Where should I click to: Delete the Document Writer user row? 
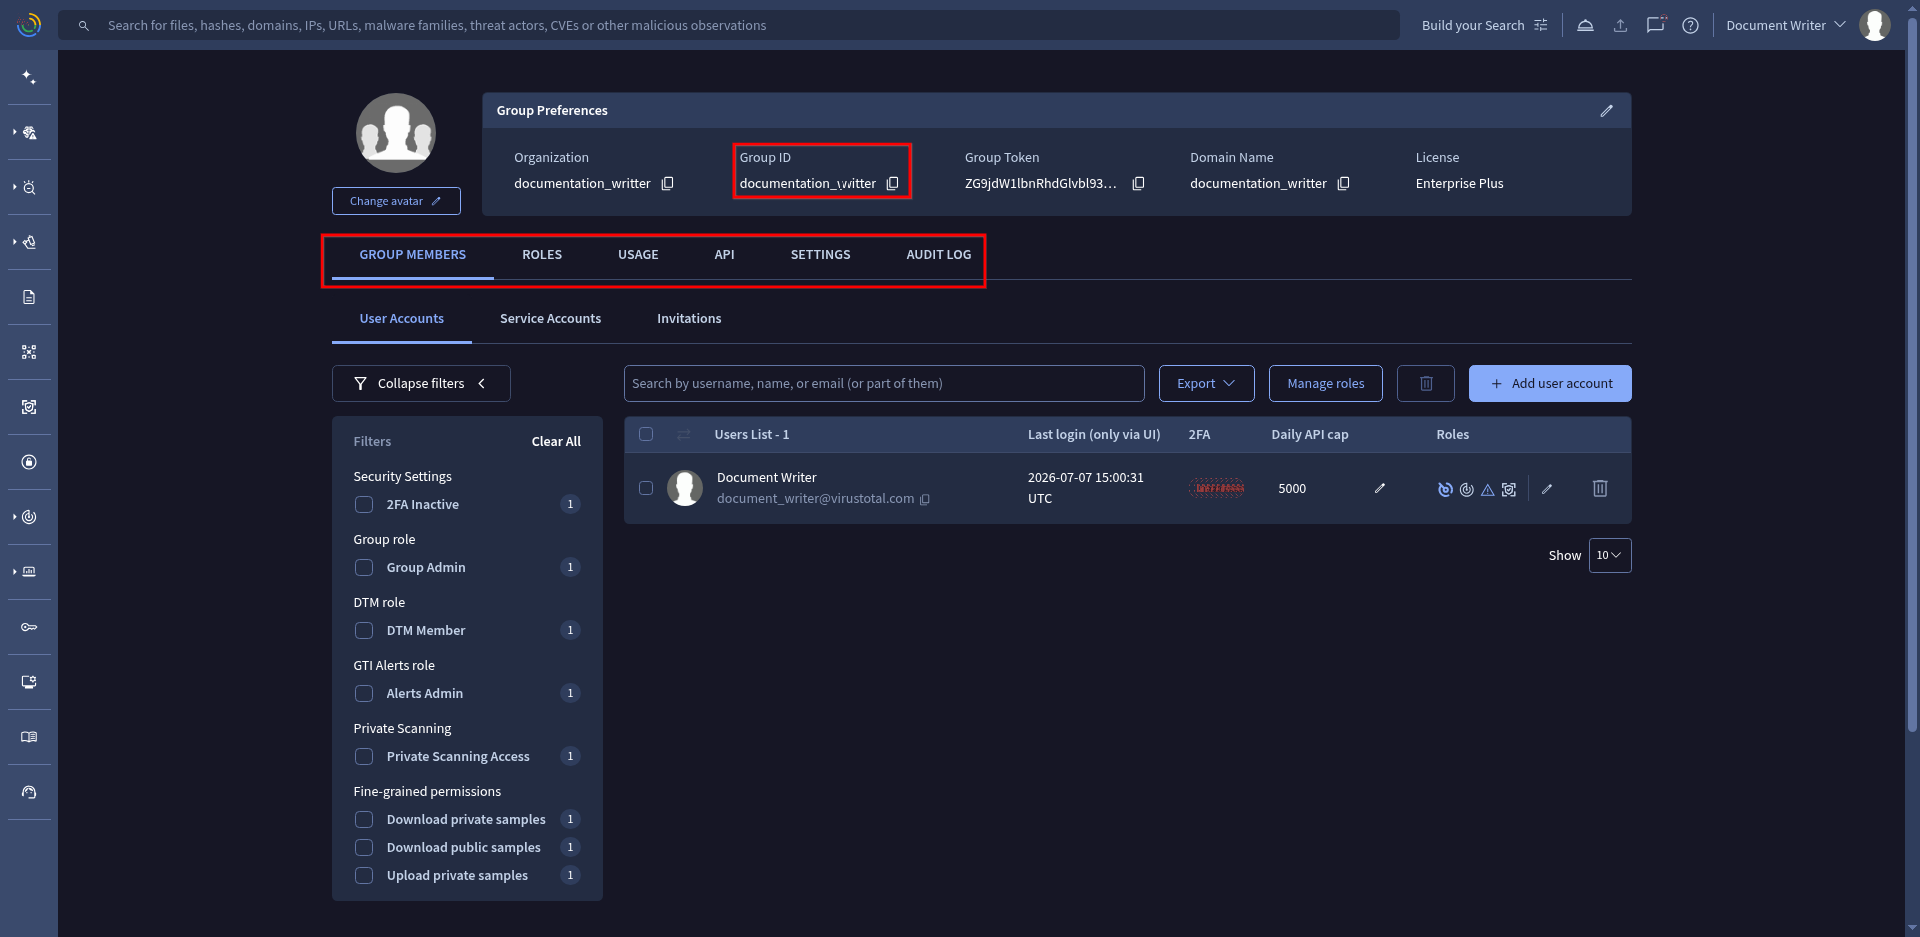pos(1600,488)
